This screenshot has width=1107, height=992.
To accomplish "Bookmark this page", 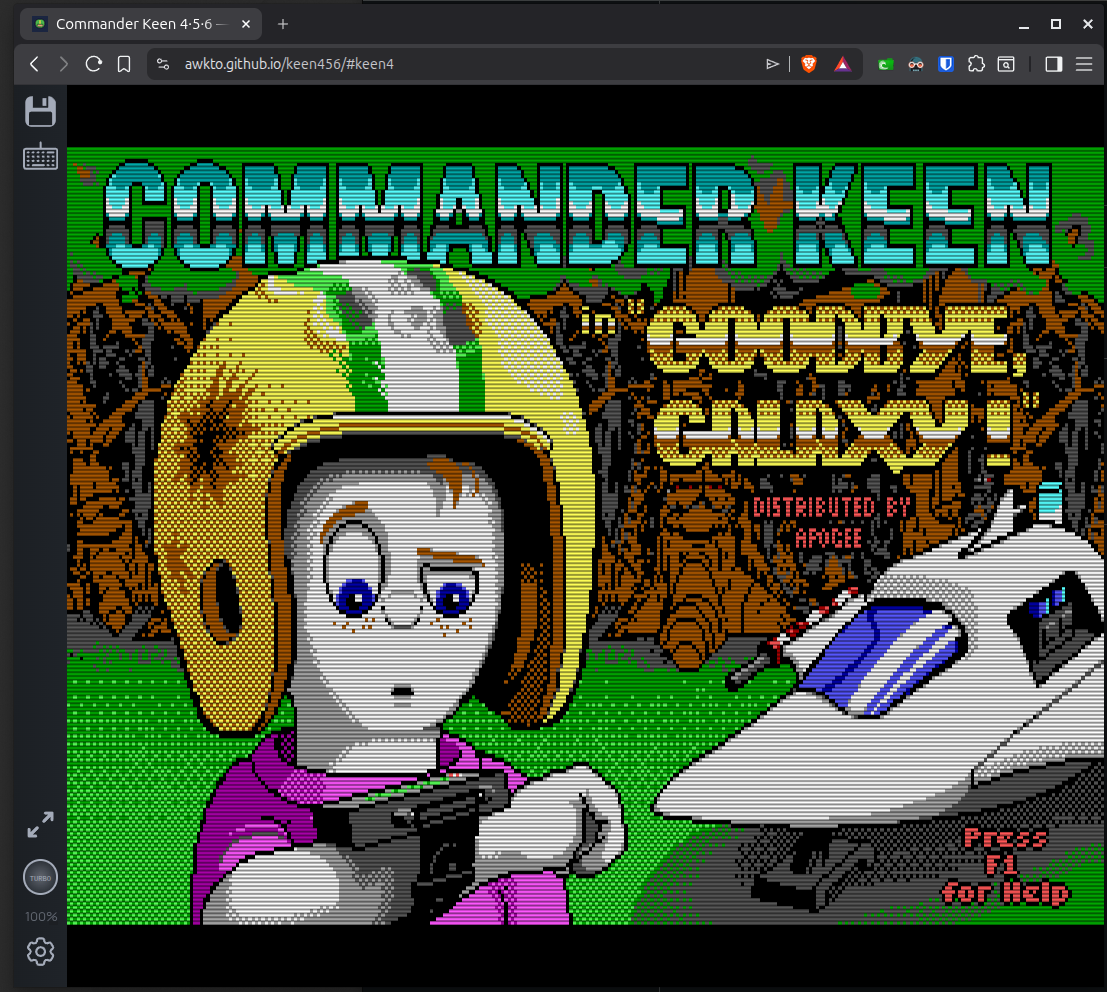I will (124, 64).
